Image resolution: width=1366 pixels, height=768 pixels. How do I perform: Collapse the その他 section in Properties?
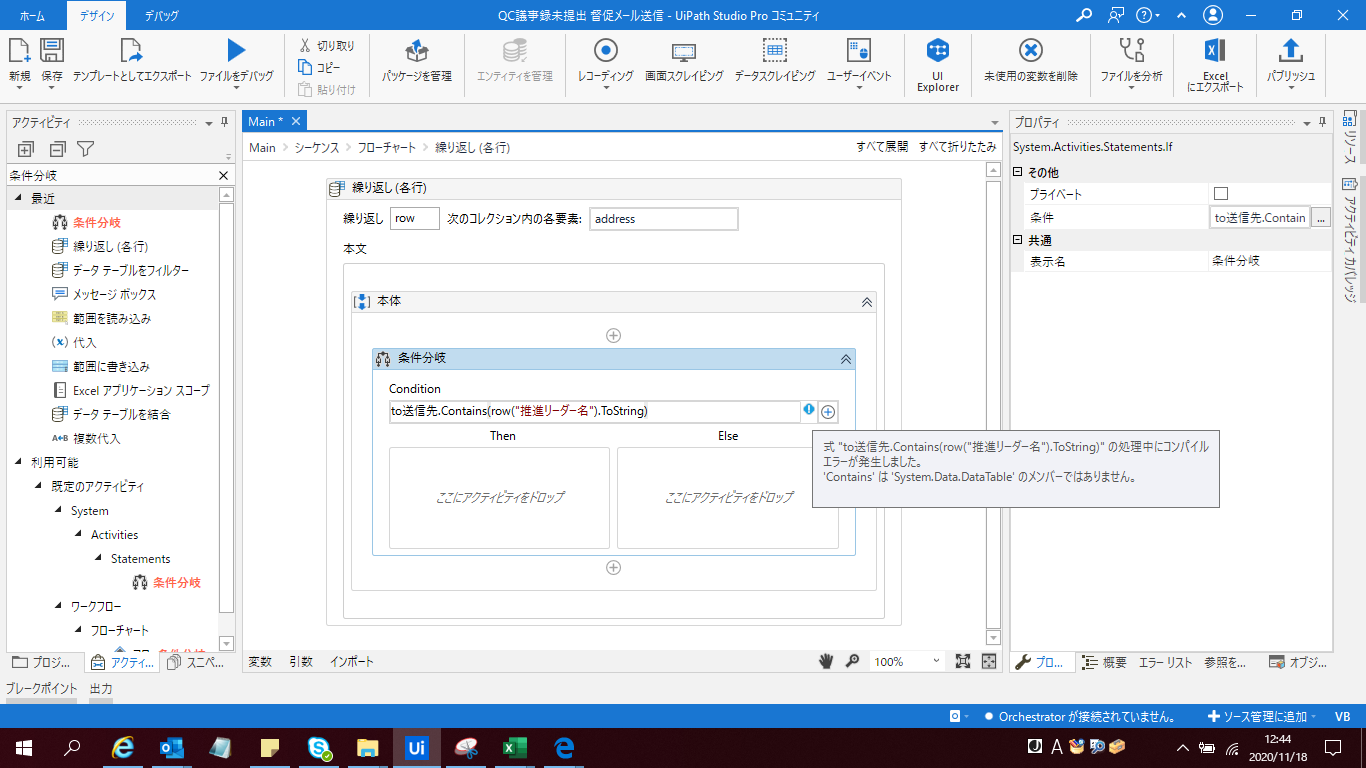pyautogui.click(x=1018, y=173)
